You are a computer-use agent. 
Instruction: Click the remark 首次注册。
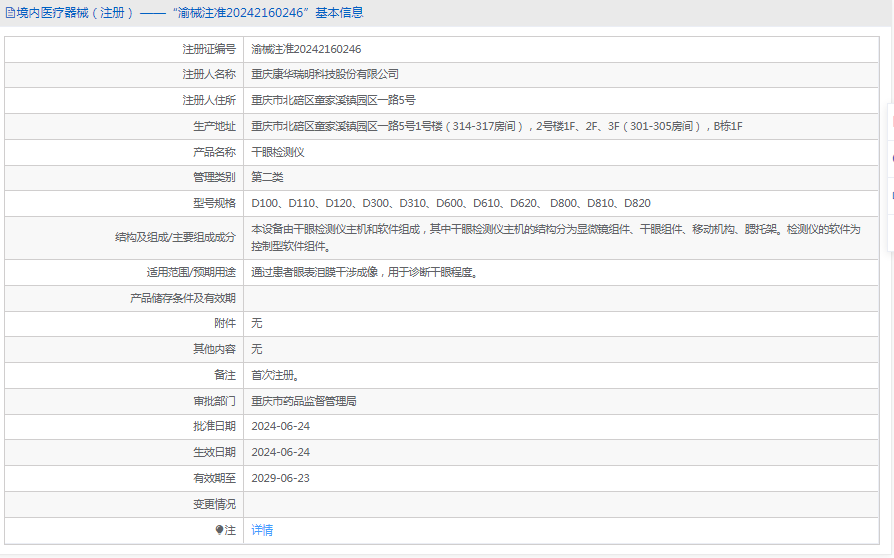[275, 375]
